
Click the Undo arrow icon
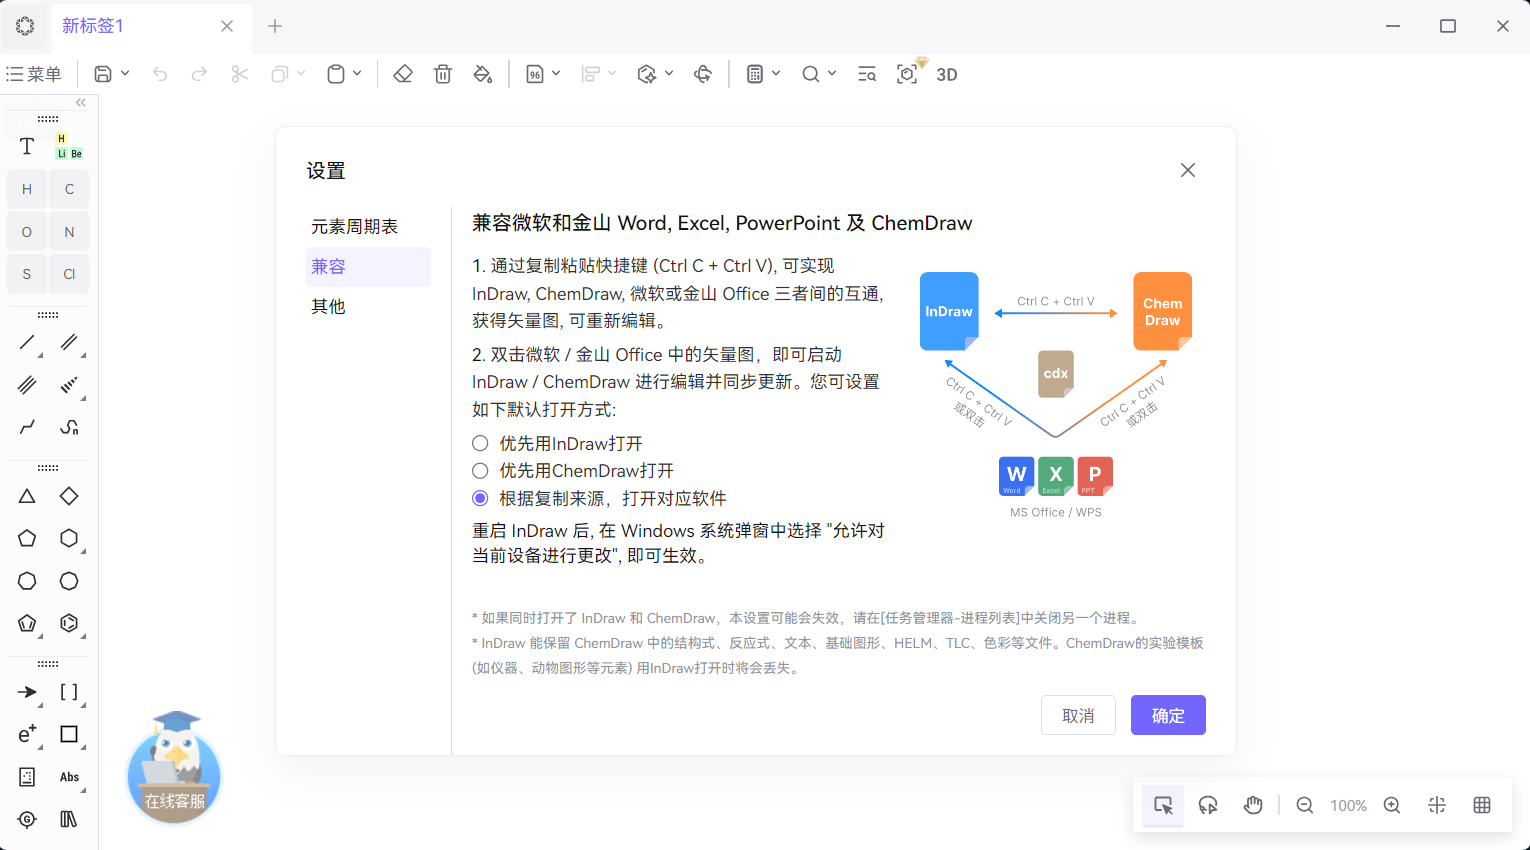point(160,74)
